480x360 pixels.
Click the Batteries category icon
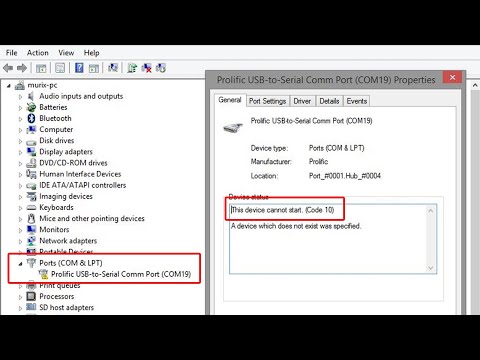31,107
